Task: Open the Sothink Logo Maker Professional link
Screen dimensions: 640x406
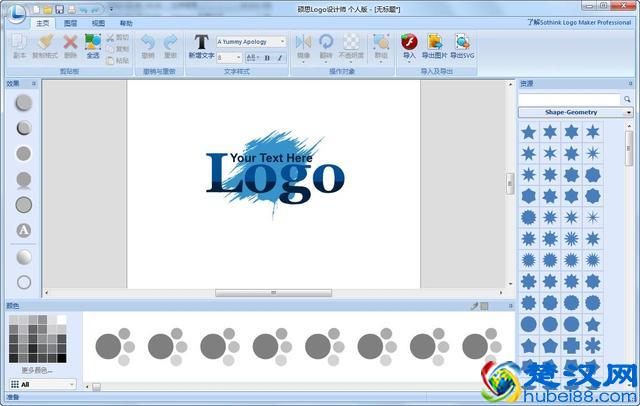Action: point(579,22)
